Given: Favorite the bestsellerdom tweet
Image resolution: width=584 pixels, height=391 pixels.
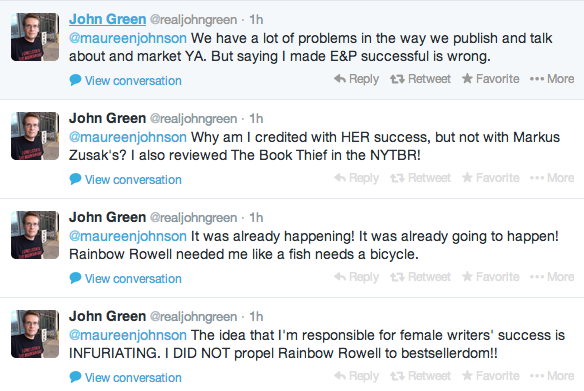Looking at the screenshot, I should (491, 376).
